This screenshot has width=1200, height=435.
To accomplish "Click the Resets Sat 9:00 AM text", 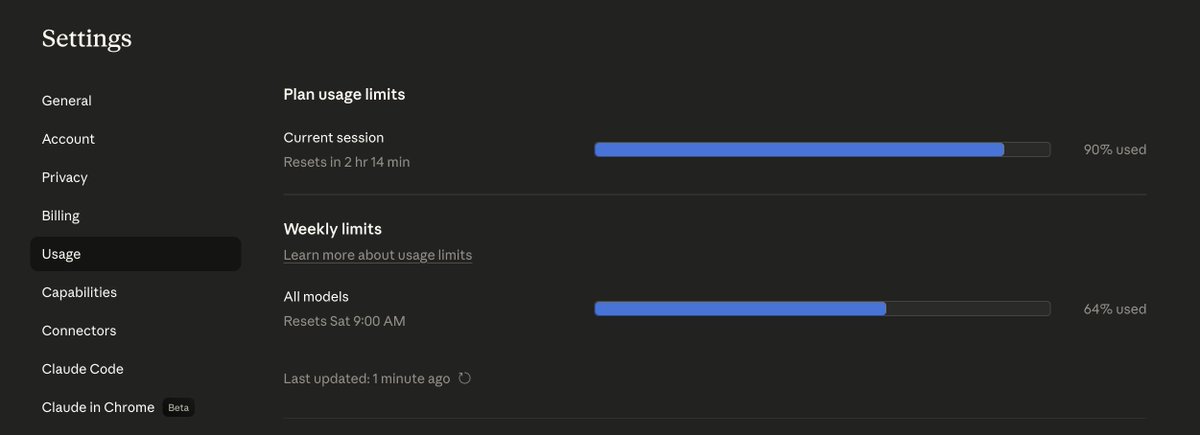I will pos(344,321).
